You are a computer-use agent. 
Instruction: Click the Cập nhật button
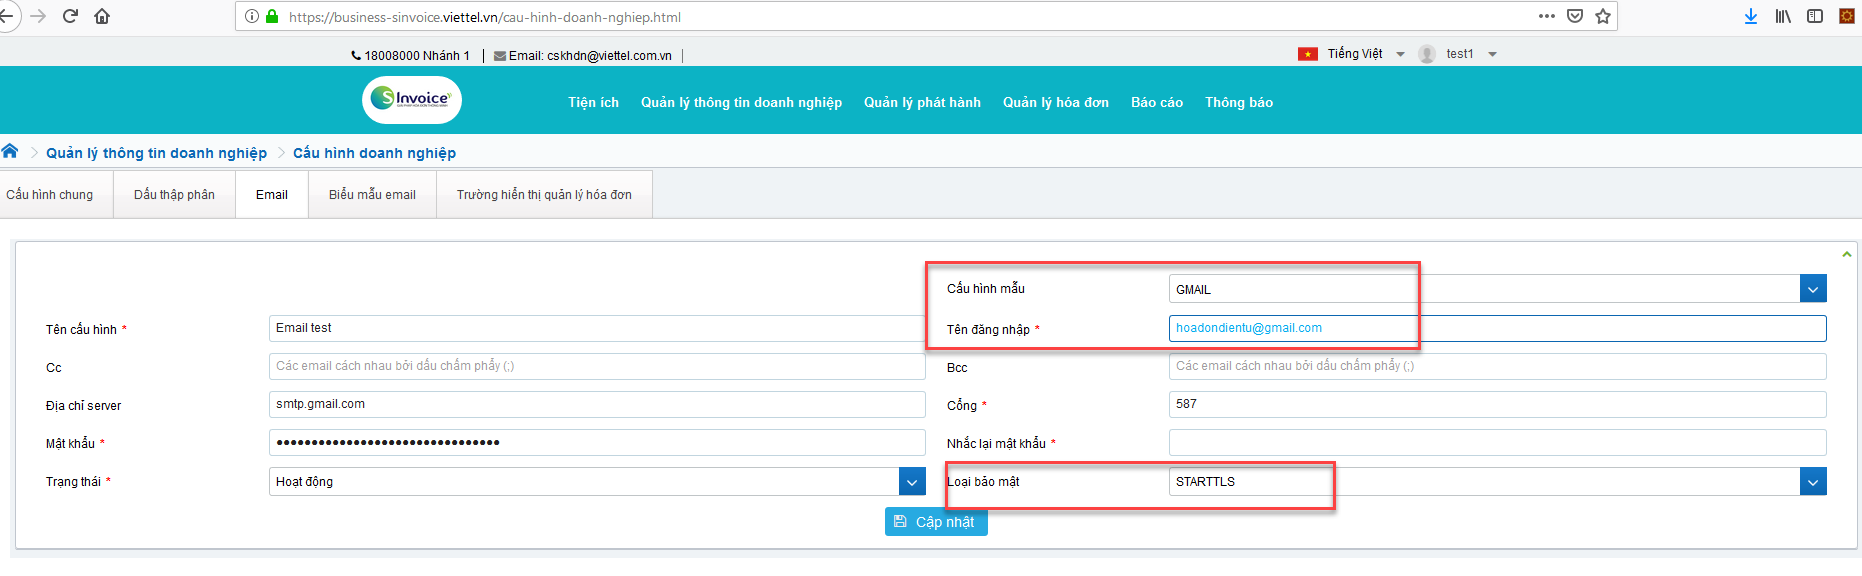936,522
